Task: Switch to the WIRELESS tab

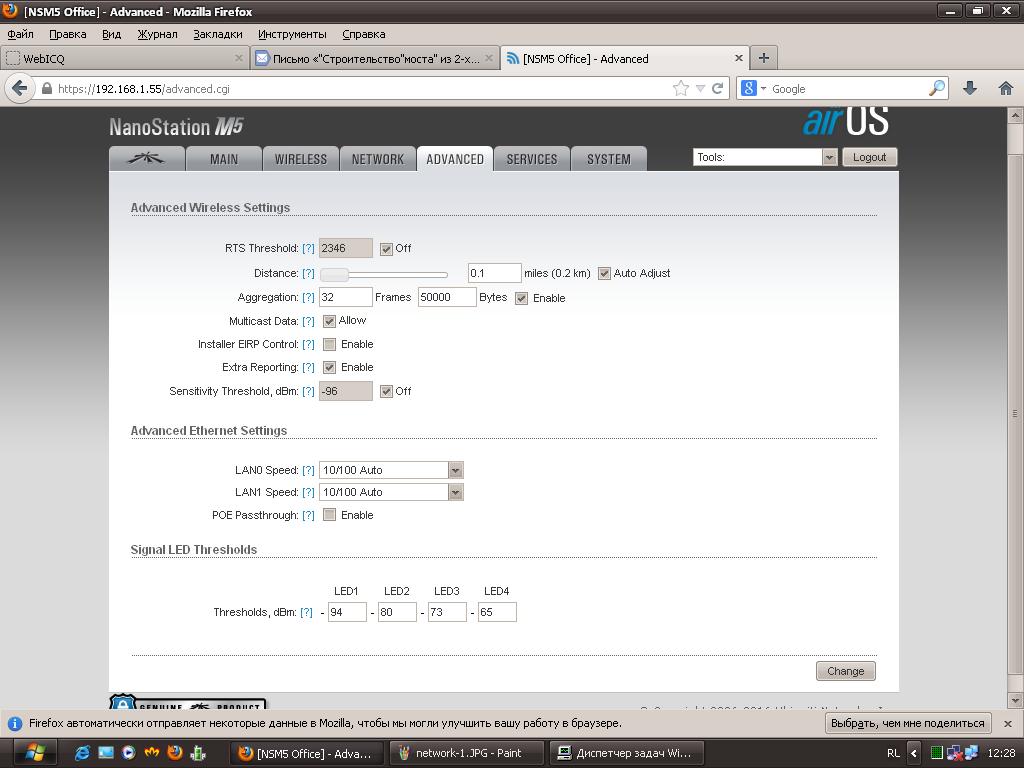Action: click(x=300, y=159)
